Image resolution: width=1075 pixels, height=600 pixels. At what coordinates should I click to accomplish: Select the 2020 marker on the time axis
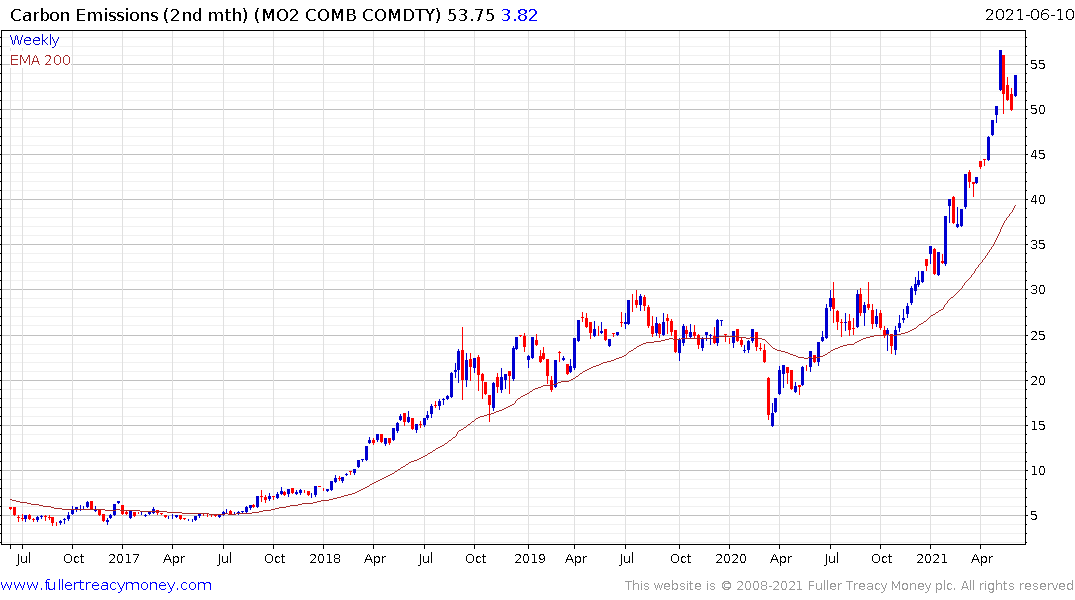click(731, 558)
